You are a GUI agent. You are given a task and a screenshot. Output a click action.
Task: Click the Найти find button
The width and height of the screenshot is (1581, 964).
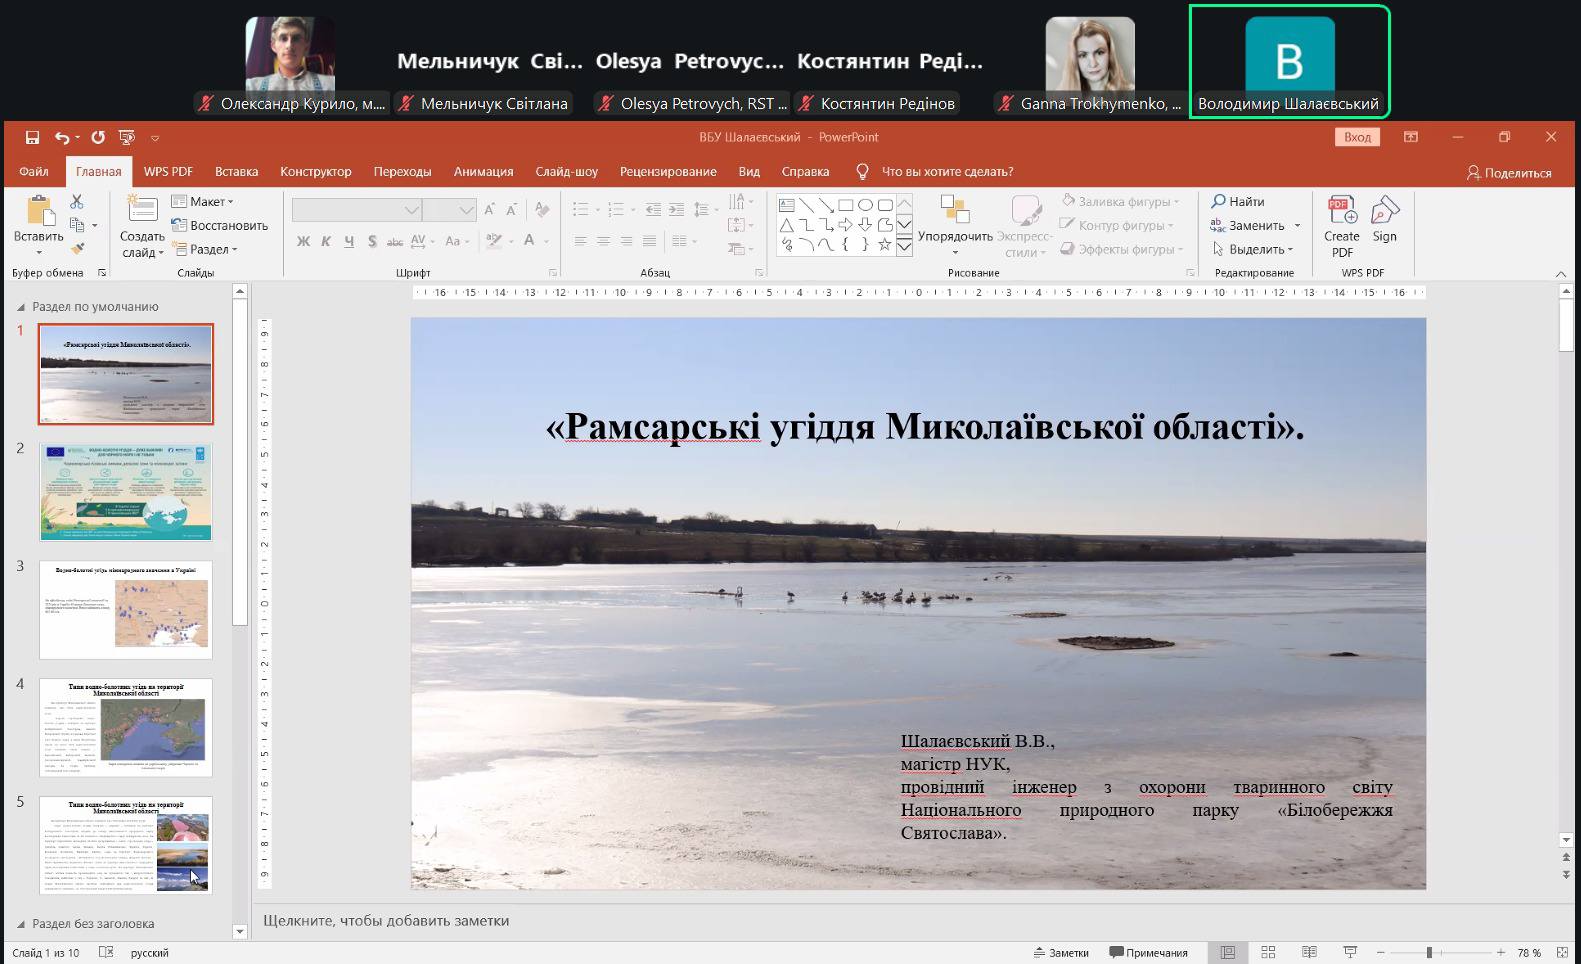[1238, 202]
